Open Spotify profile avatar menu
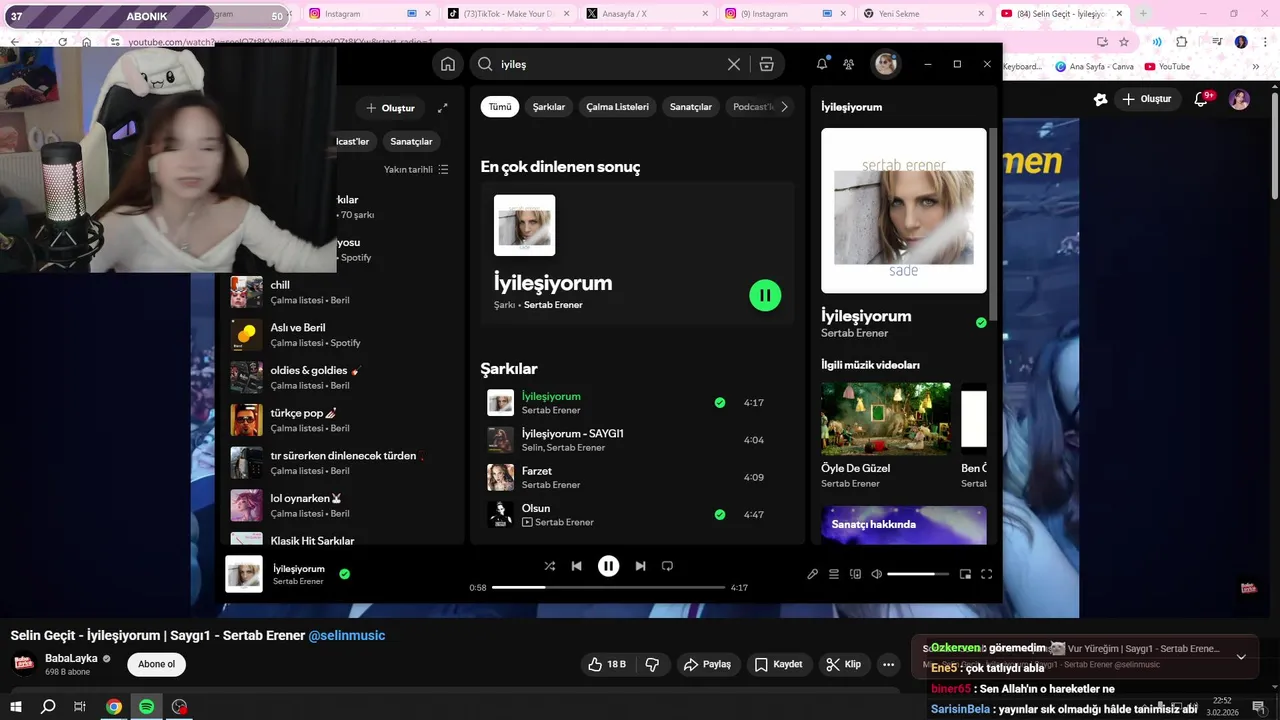The width and height of the screenshot is (1280, 720). pyautogui.click(x=886, y=64)
